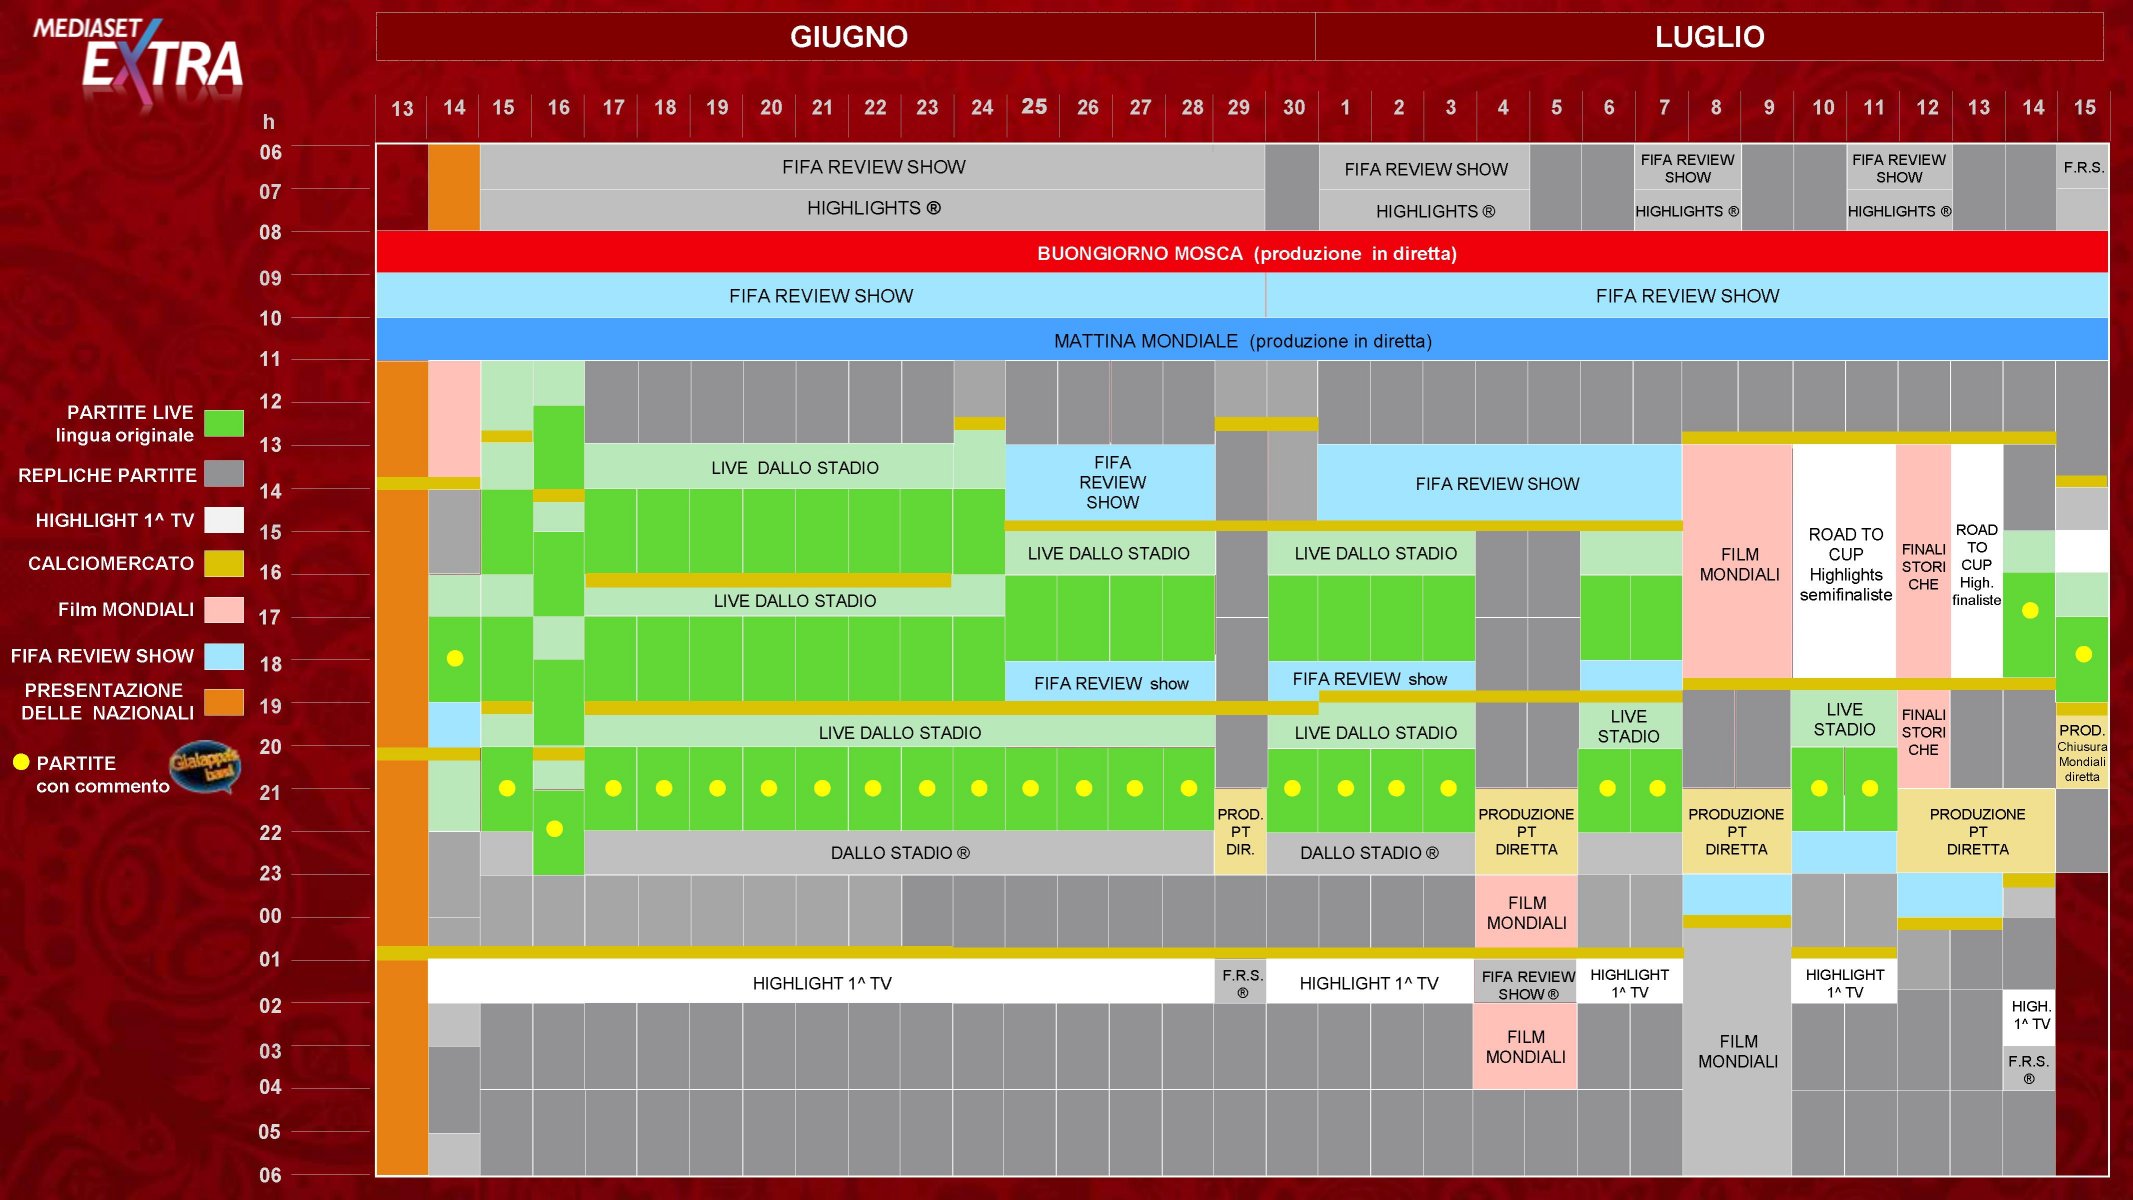Click the CALCIOMERCATO legend label
This screenshot has height=1200, width=2133.
point(111,563)
